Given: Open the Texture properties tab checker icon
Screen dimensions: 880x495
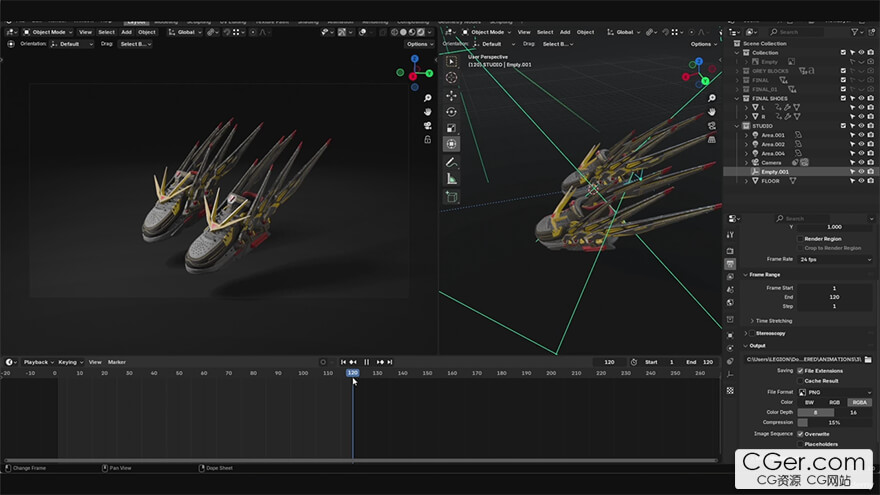Looking at the screenshot, I should [730, 391].
